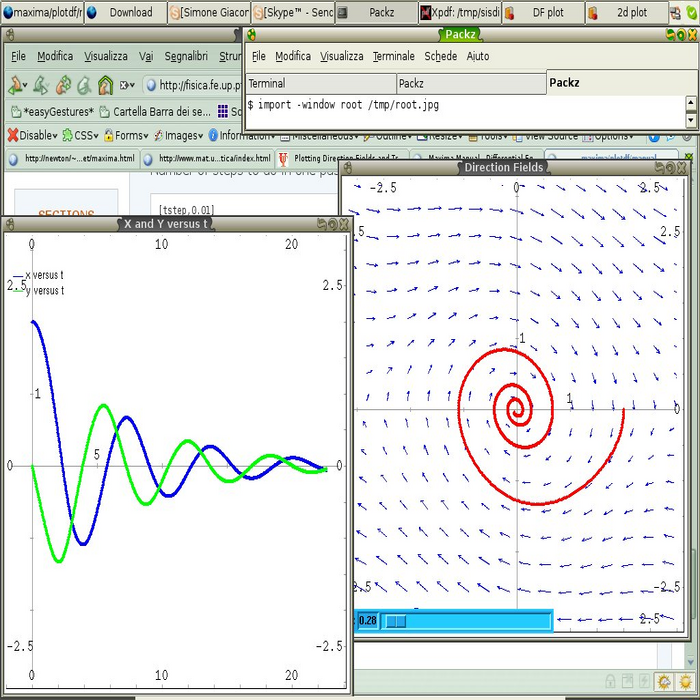Image resolution: width=700 pixels, height=700 pixels.
Task: Click the terminal scrollbar down arrow
Action: (x=691, y=120)
